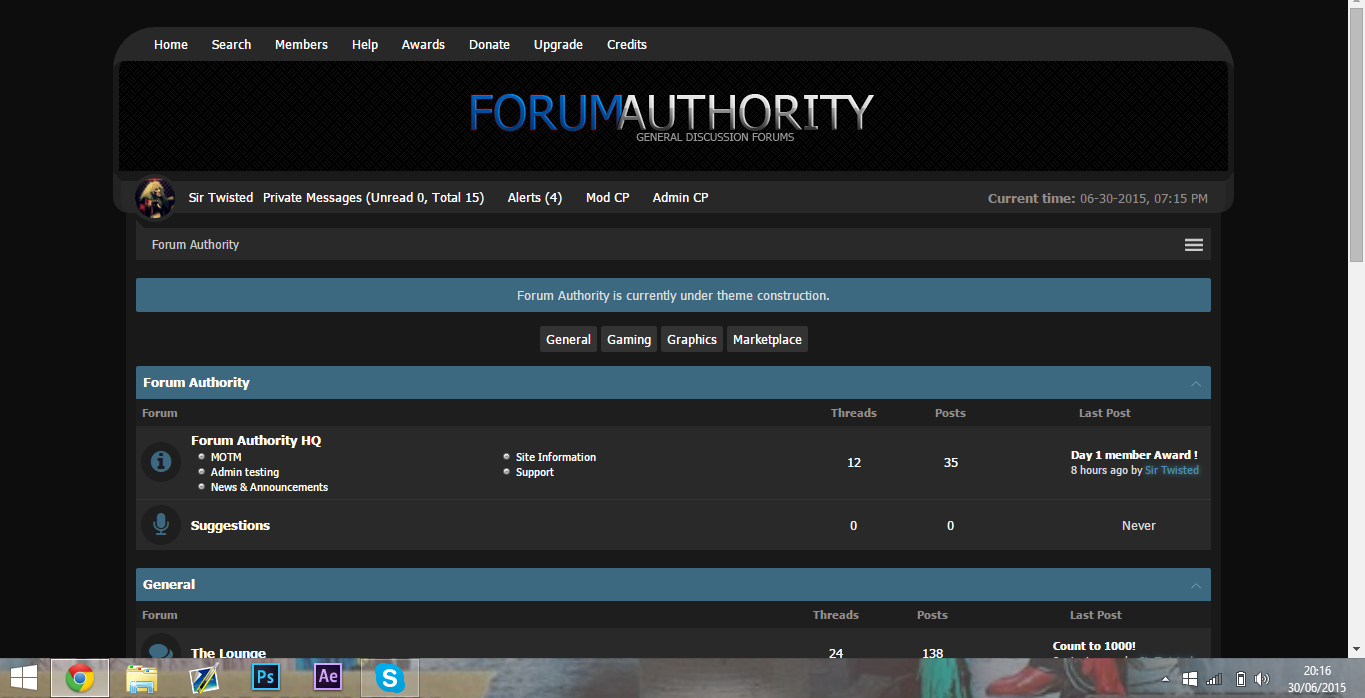The height and width of the screenshot is (698, 1365).
Task: Collapse the Forum Authority category
Action: point(1196,383)
